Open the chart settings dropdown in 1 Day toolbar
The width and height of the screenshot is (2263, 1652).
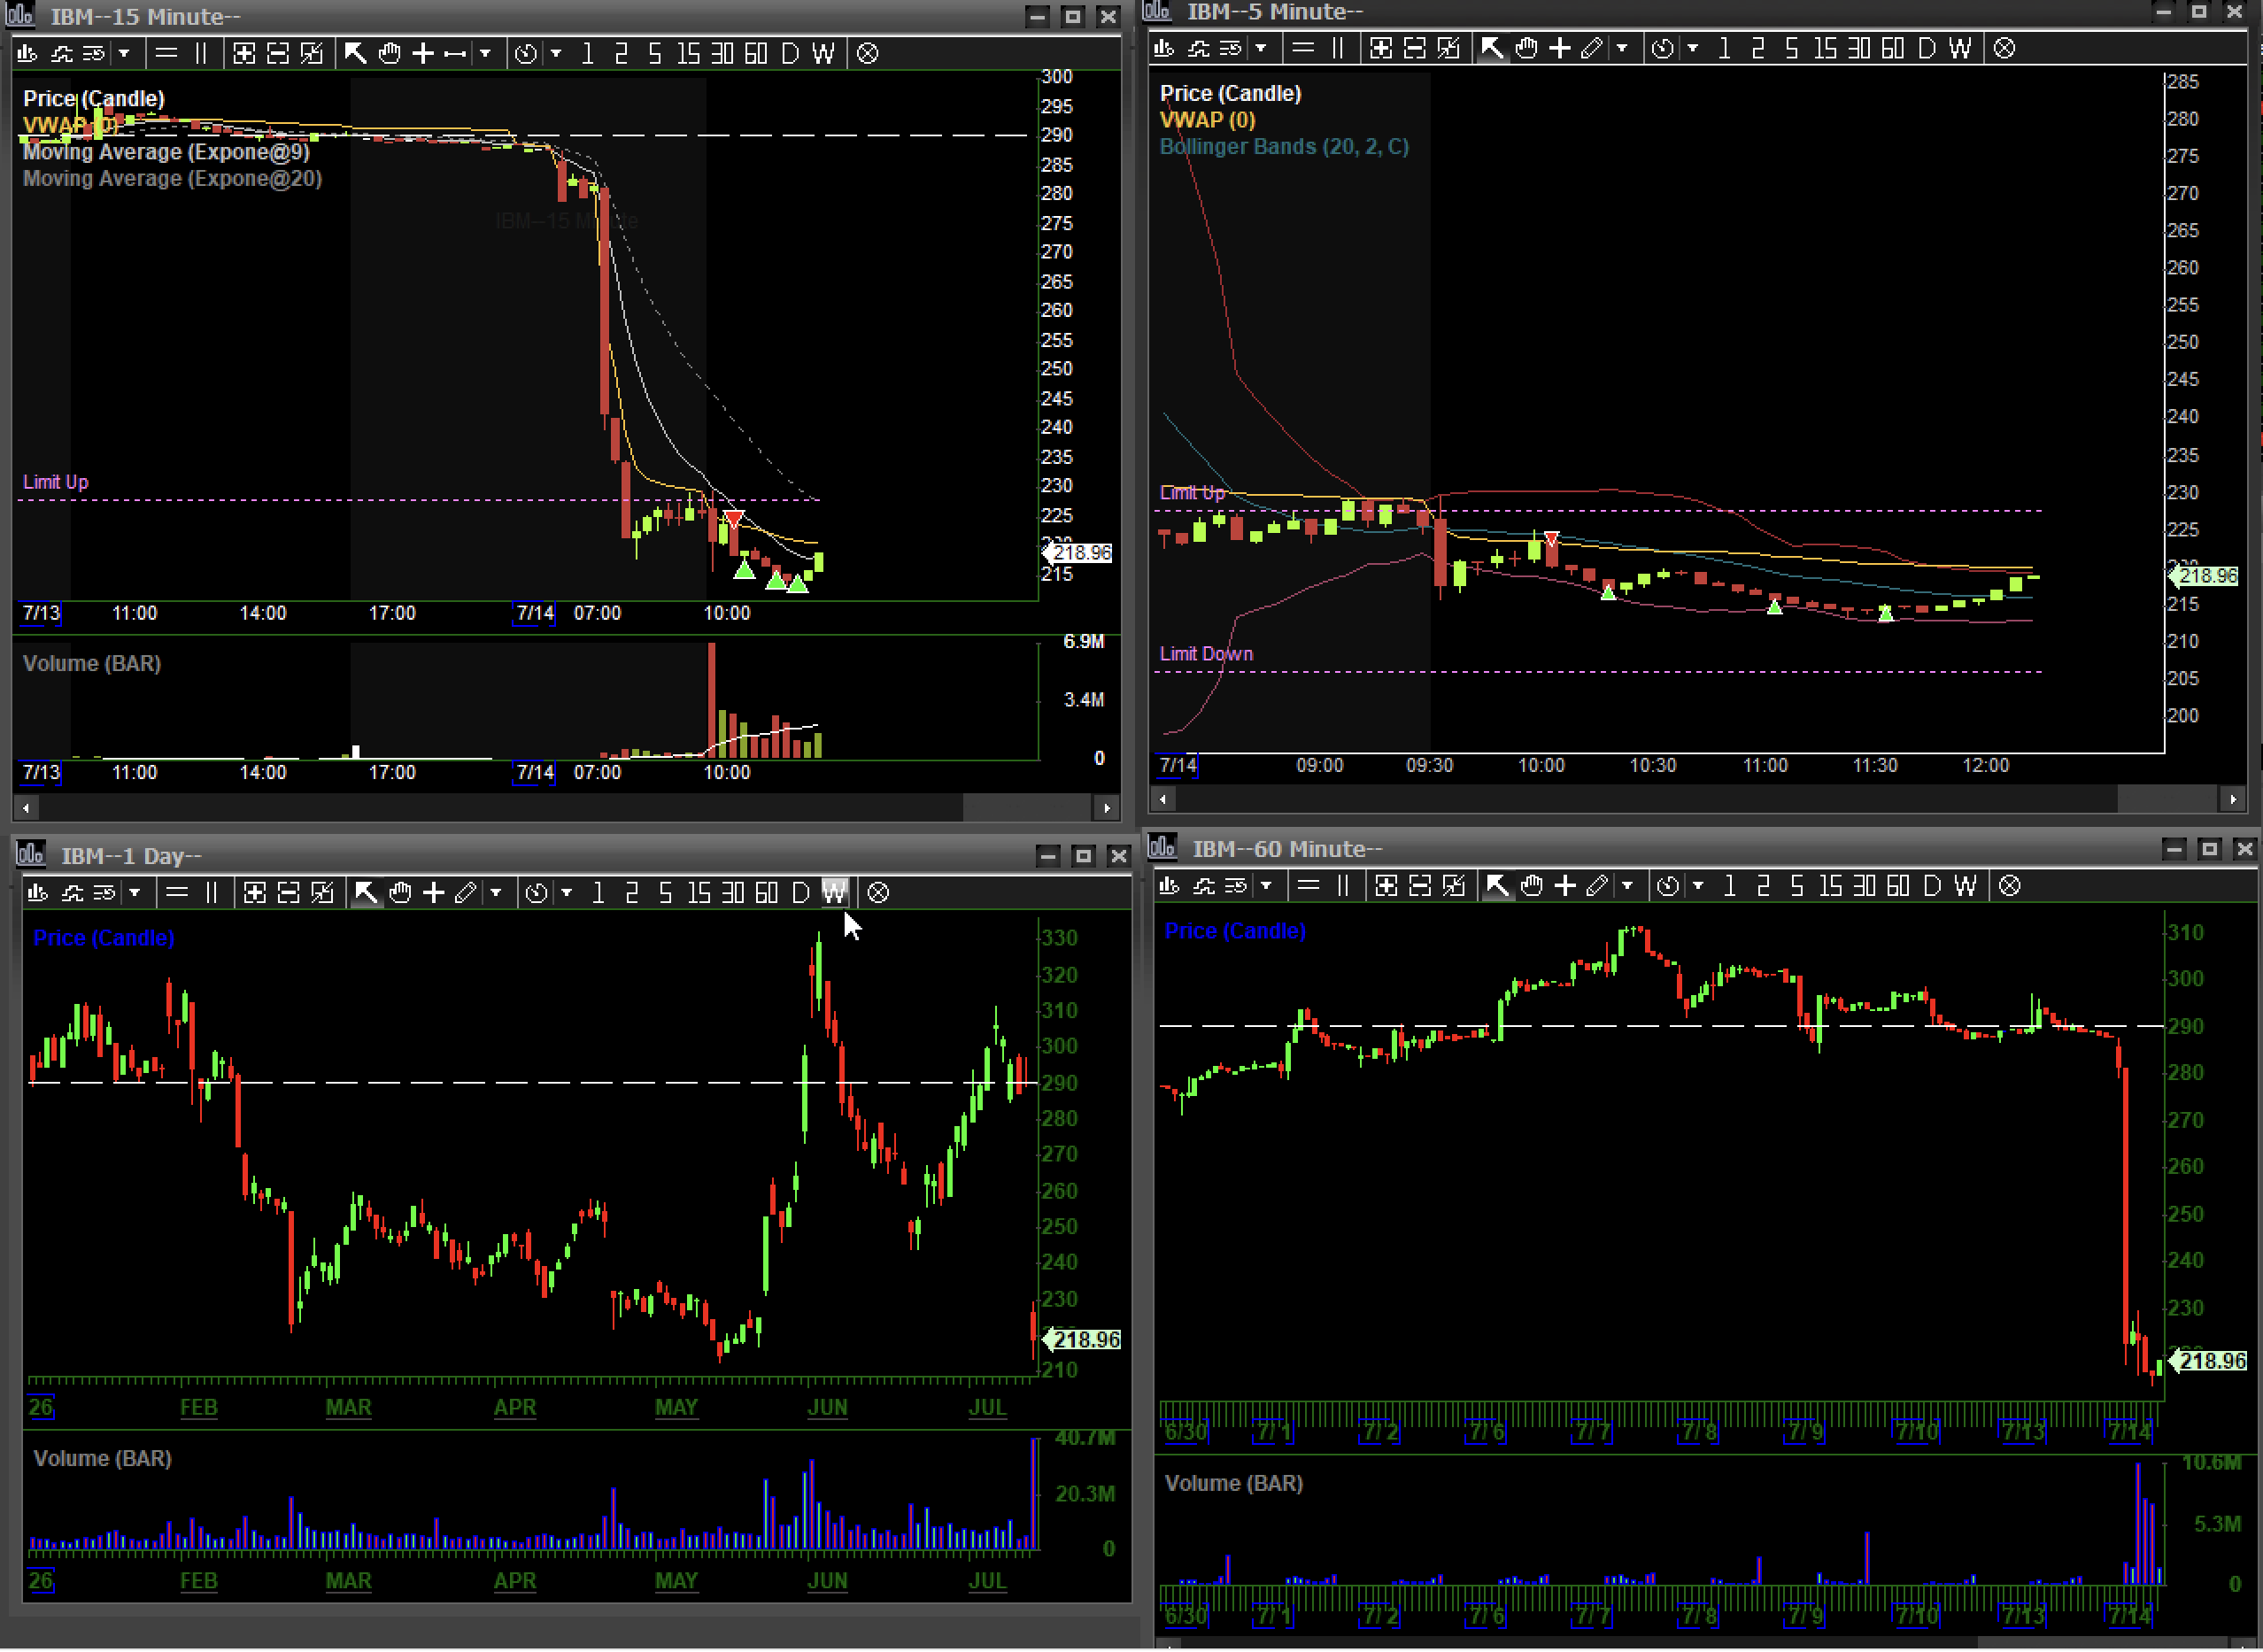point(135,892)
